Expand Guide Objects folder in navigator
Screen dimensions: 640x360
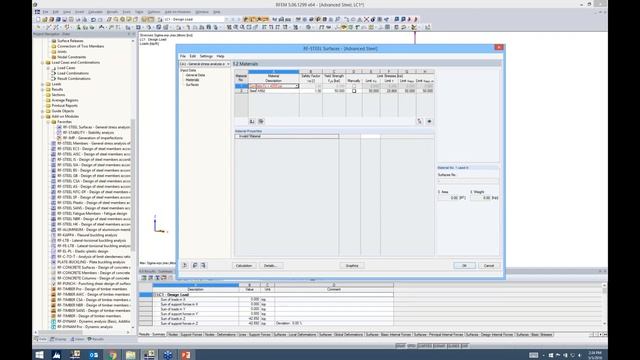[42, 111]
